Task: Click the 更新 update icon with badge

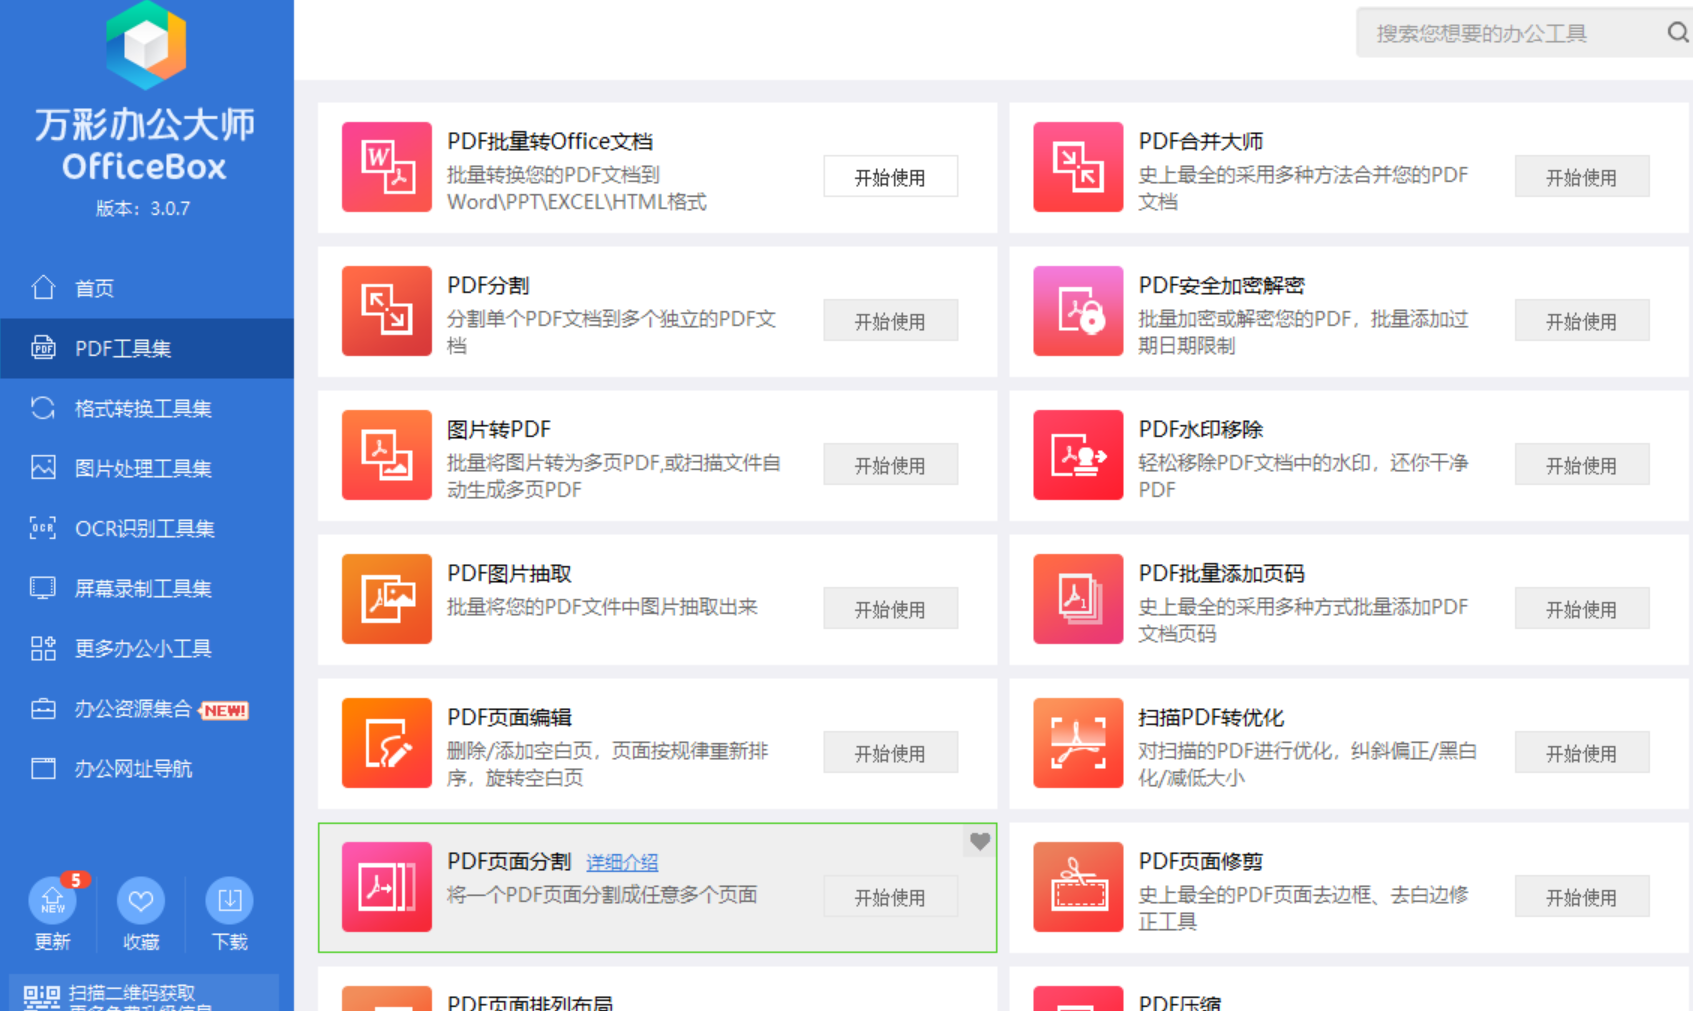Action: (x=53, y=900)
